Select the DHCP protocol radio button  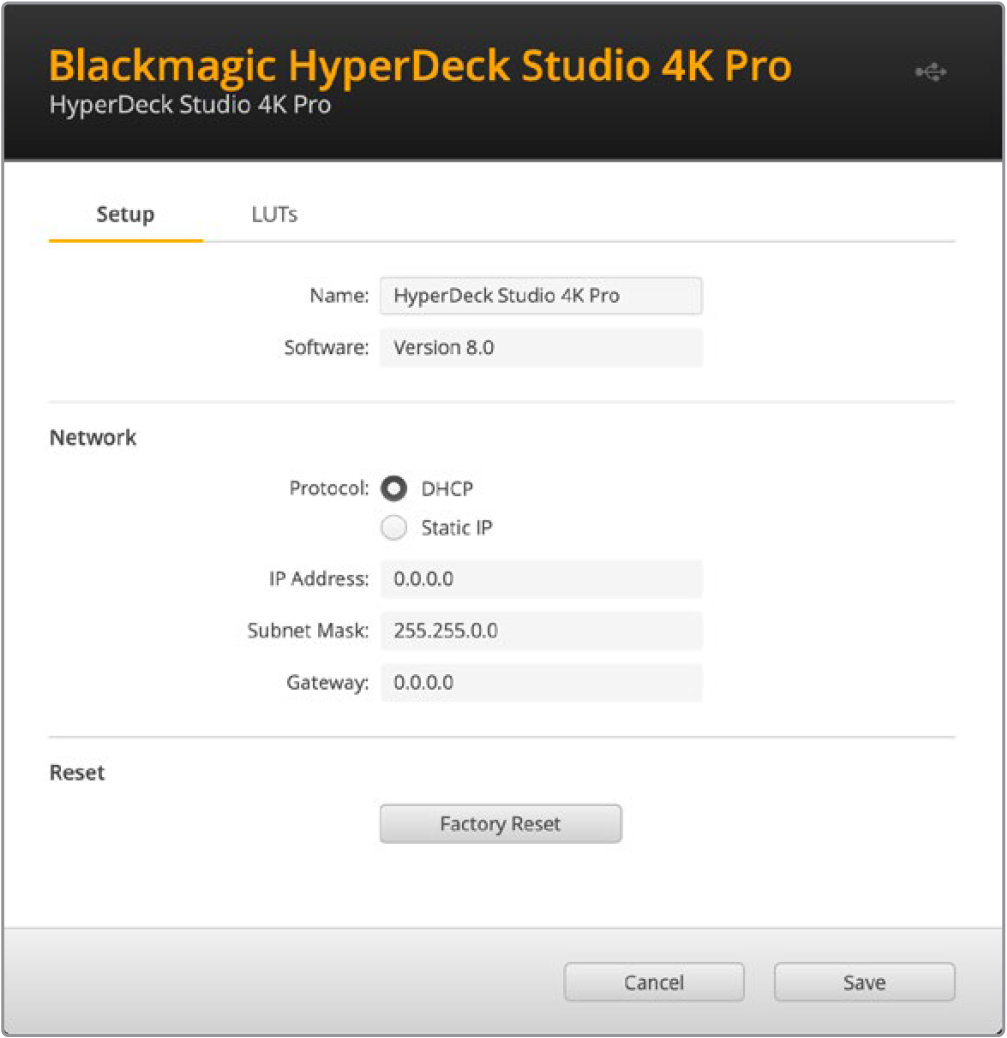[395, 489]
